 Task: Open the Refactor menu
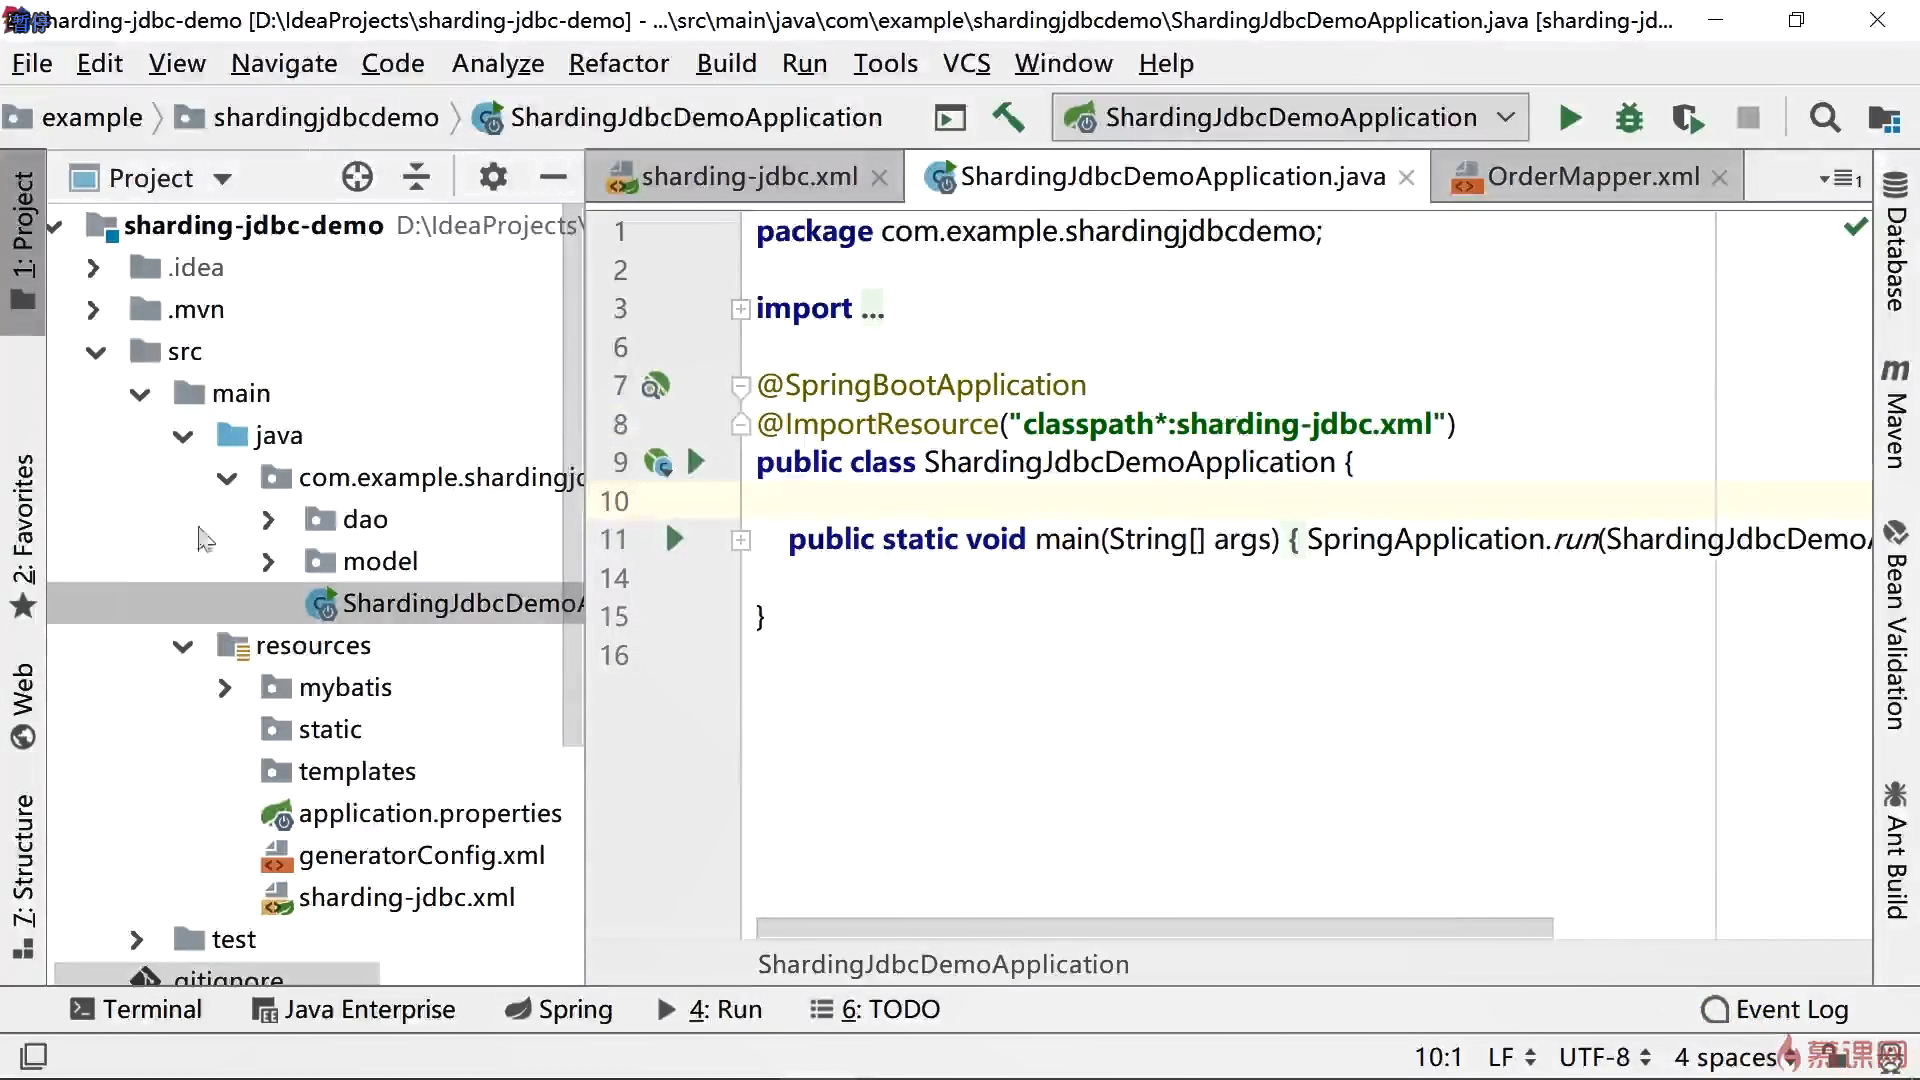(x=618, y=64)
